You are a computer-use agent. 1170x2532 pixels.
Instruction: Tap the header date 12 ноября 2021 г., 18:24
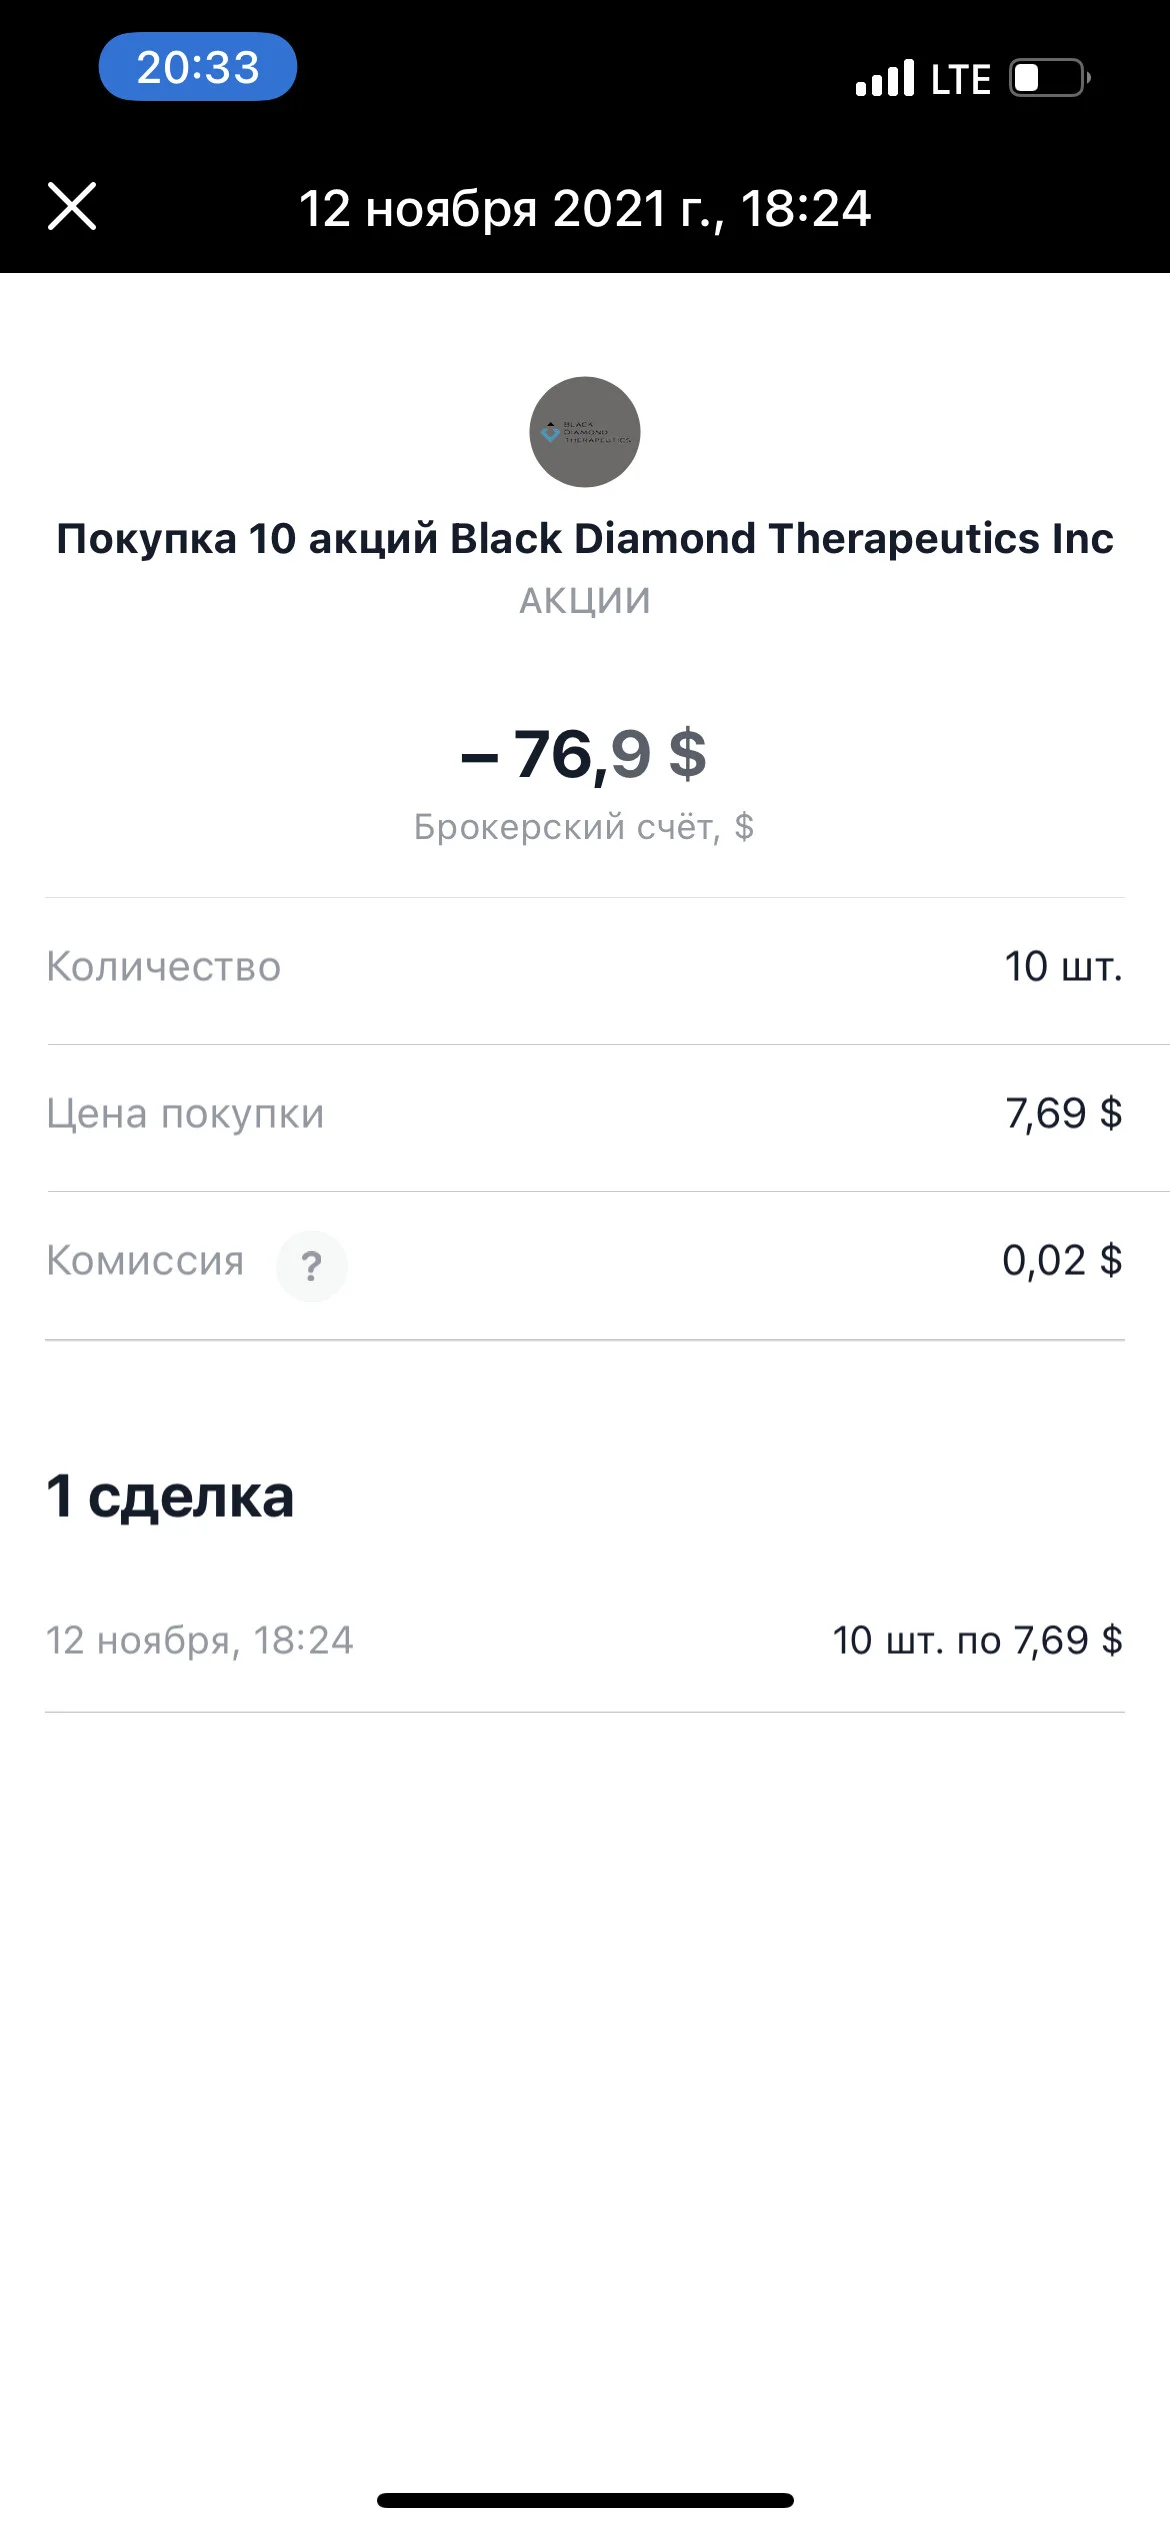[585, 209]
